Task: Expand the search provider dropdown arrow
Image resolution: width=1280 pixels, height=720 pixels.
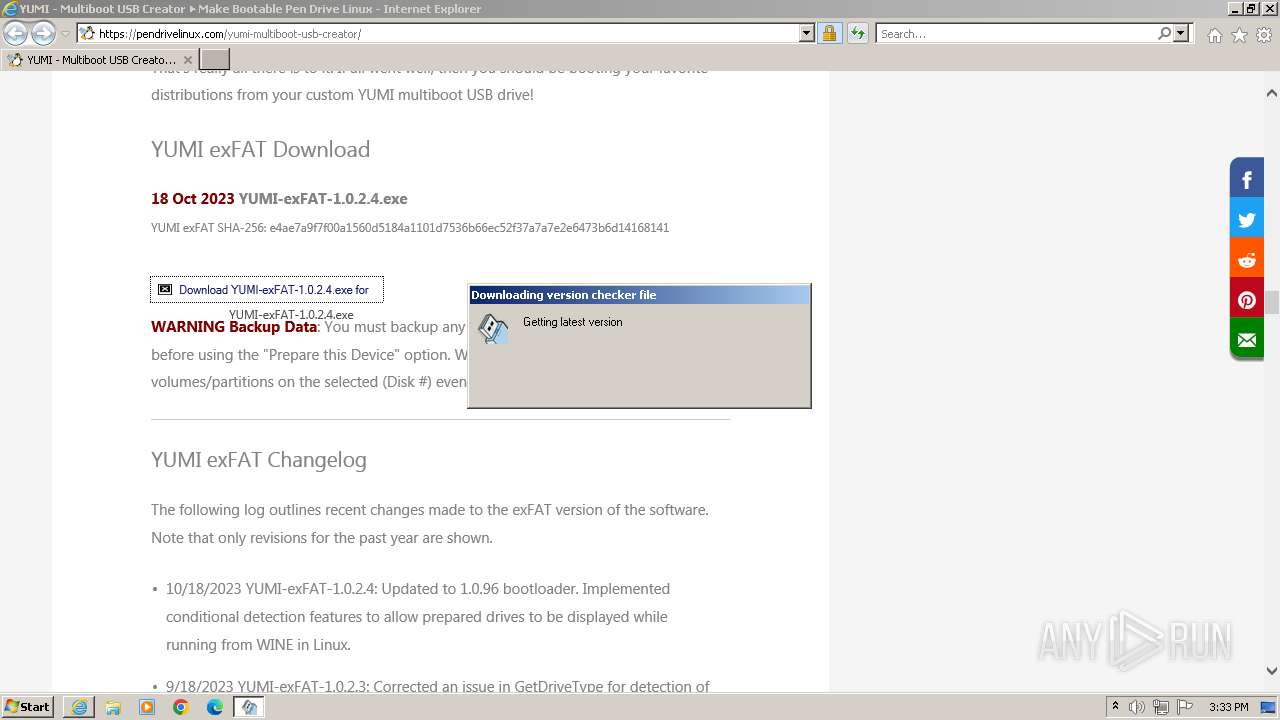Action: [x=1181, y=33]
